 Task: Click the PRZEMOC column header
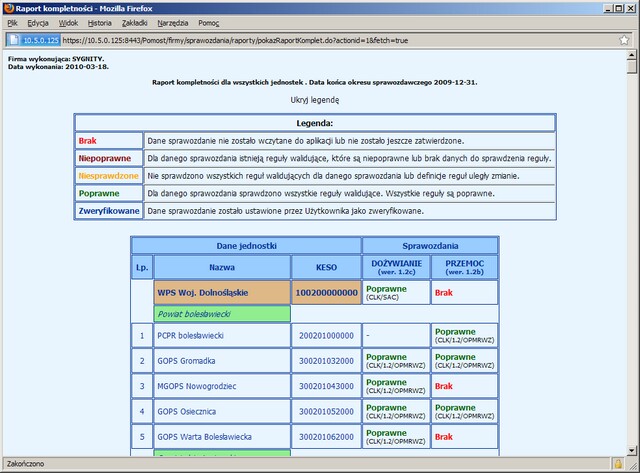point(463,267)
